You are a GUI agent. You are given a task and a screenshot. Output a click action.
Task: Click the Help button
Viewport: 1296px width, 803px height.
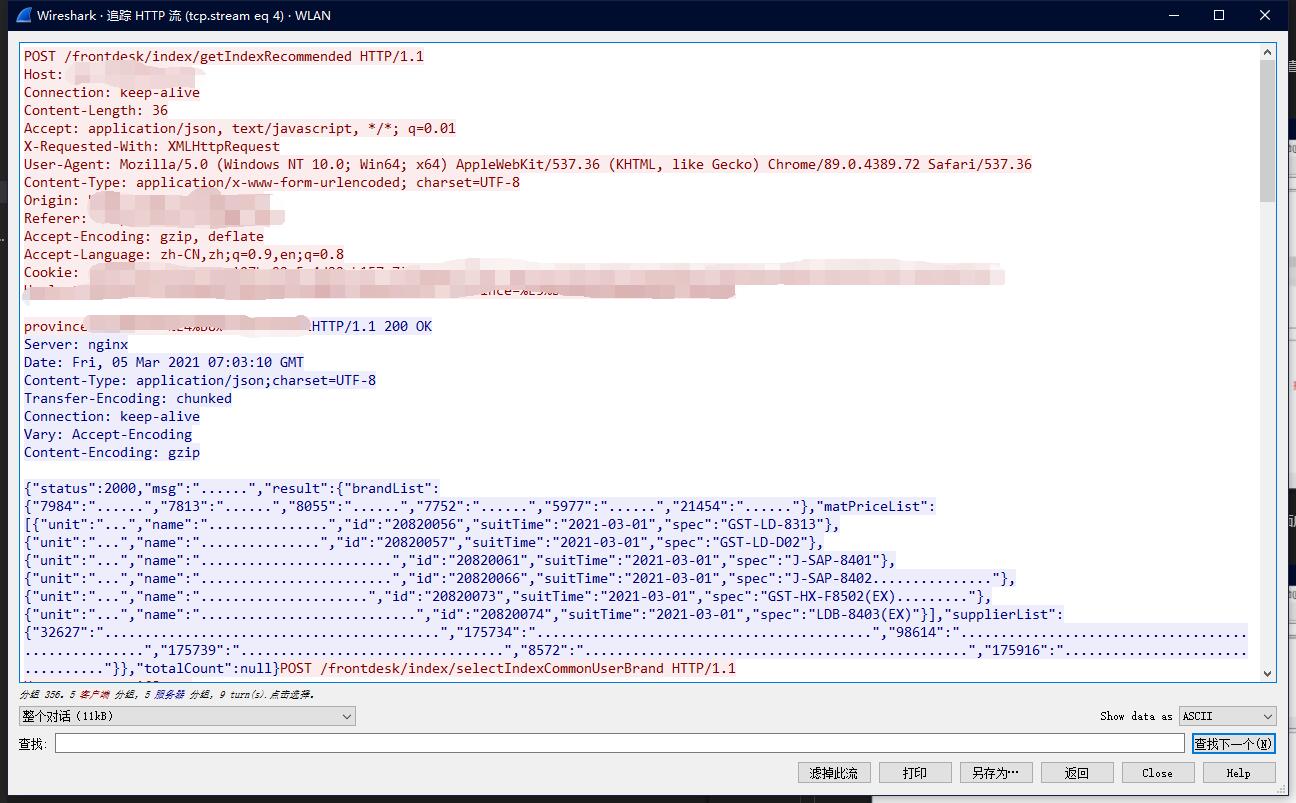(1239, 773)
